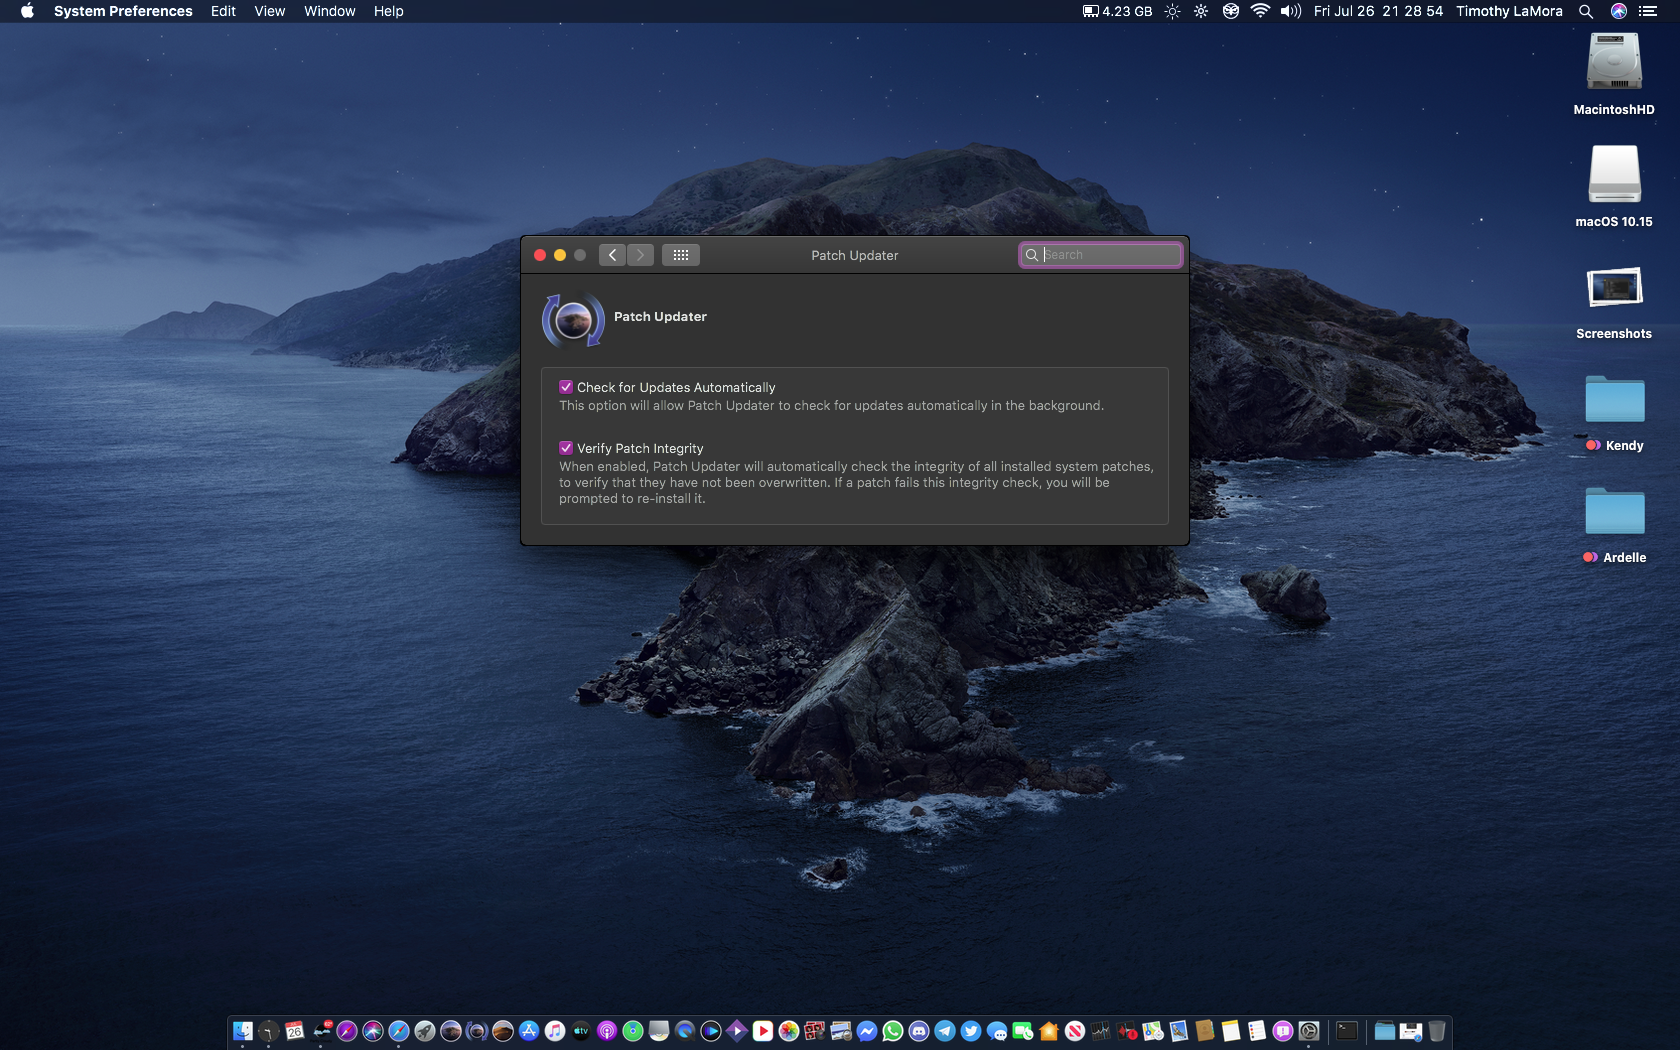This screenshot has height=1050, width=1680.
Task: Open News from the Dock
Action: [1075, 1031]
